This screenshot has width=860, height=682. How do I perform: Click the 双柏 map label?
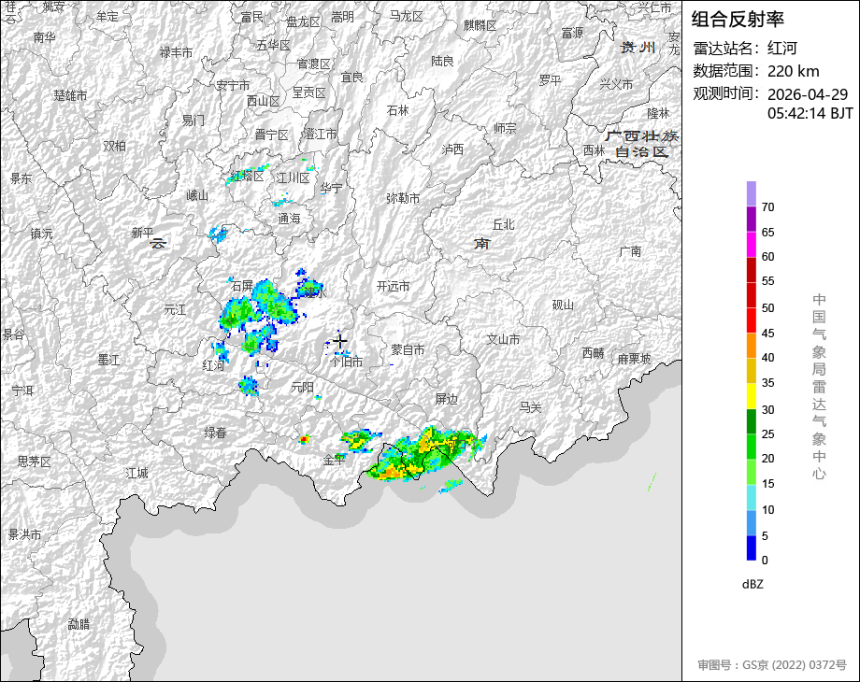click(115, 145)
